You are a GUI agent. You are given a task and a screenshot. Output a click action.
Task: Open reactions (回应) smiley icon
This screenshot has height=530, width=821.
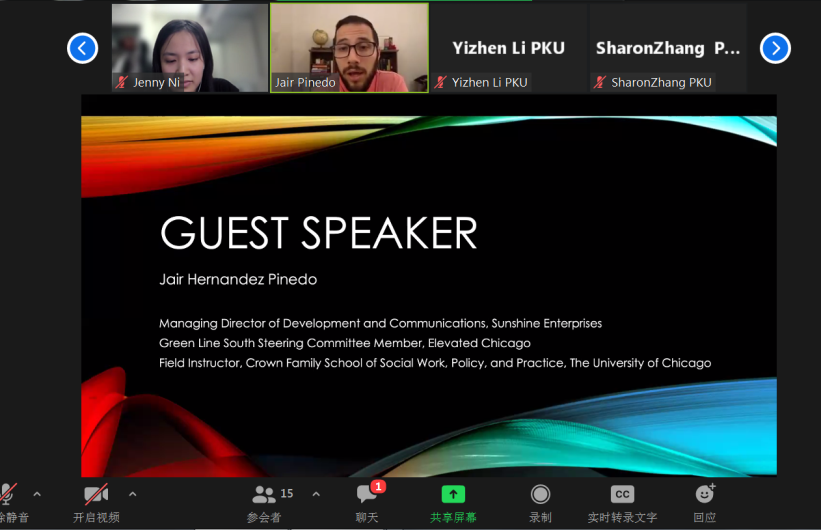(x=705, y=494)
